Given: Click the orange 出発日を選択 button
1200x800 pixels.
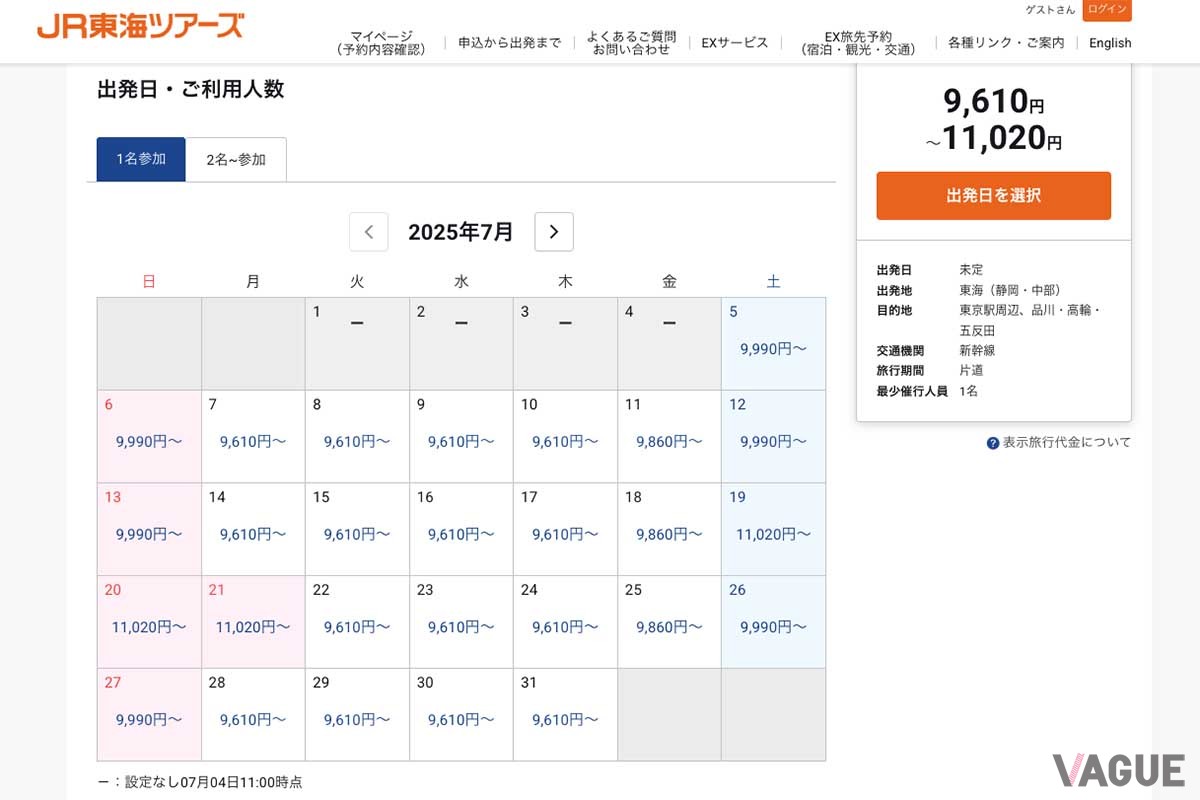Looking at the screenshot, I should click(994, 196).
